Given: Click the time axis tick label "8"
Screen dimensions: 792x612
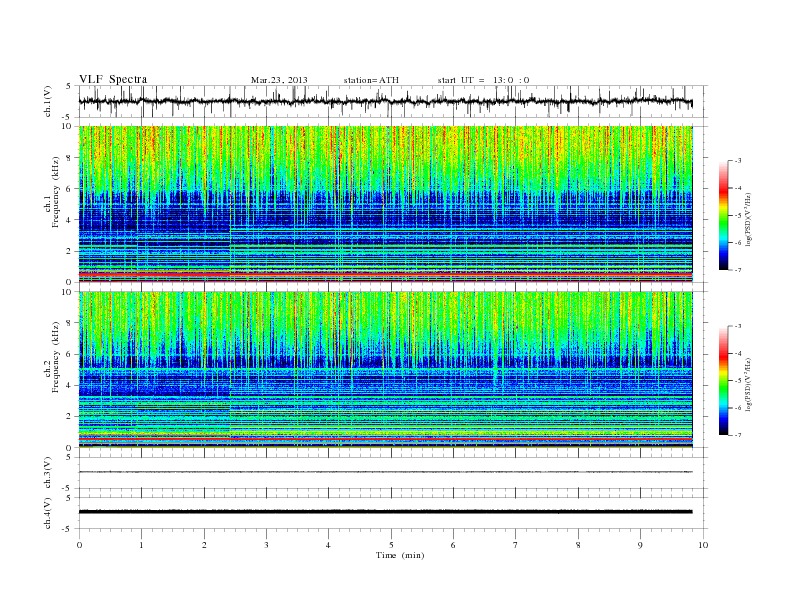Looking at the screenshot, I should [x=578, y=545].
